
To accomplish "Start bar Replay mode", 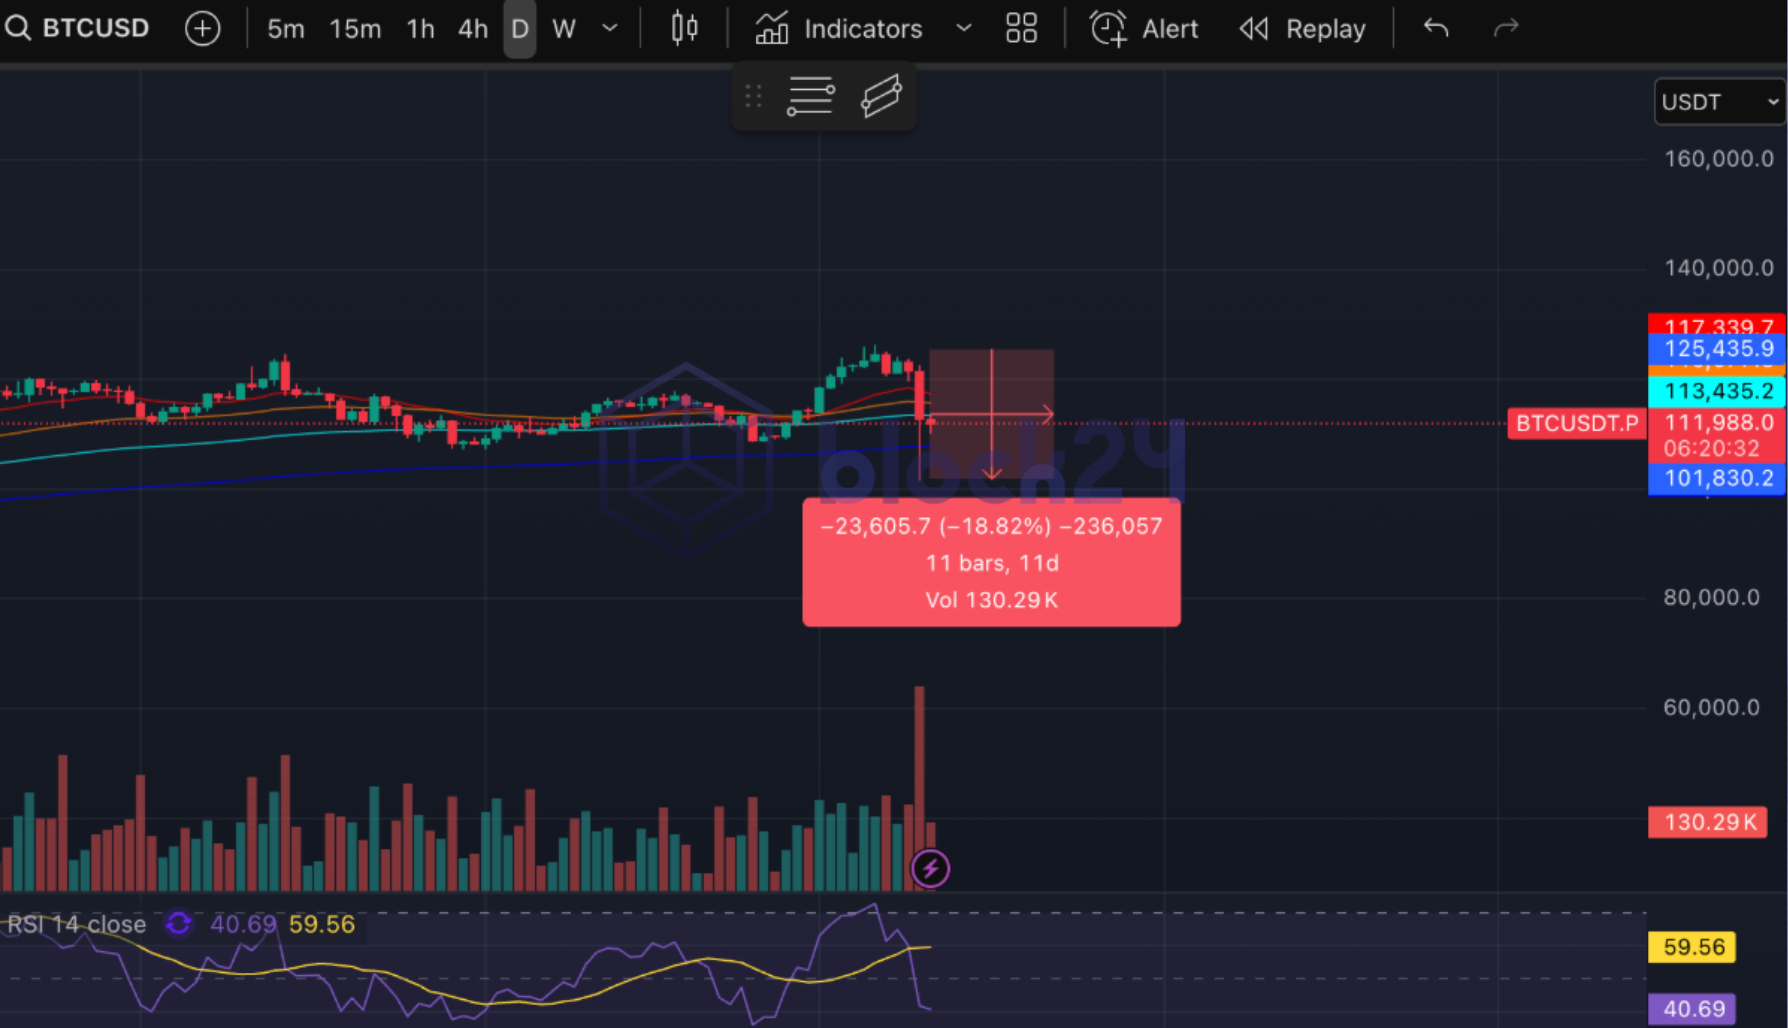I will [1303, 29].
